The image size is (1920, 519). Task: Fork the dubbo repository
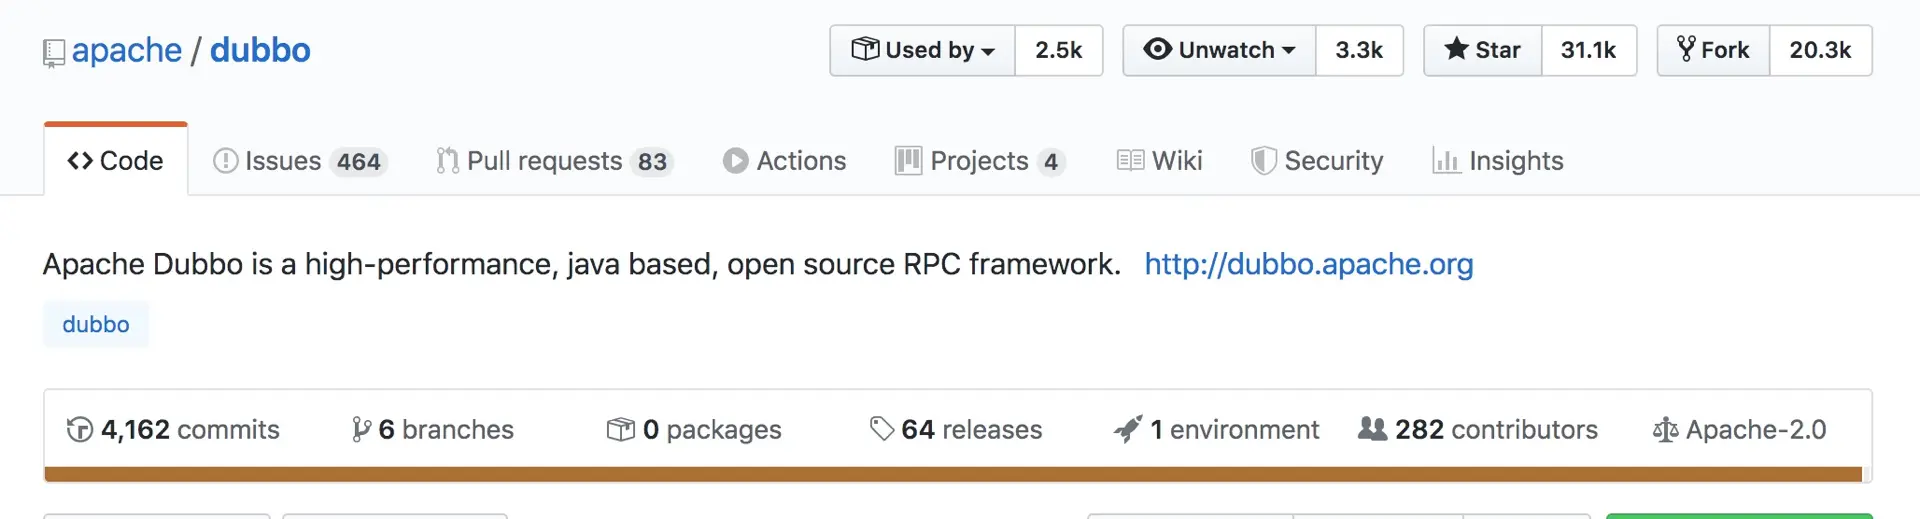click(x=1713, y=50)
